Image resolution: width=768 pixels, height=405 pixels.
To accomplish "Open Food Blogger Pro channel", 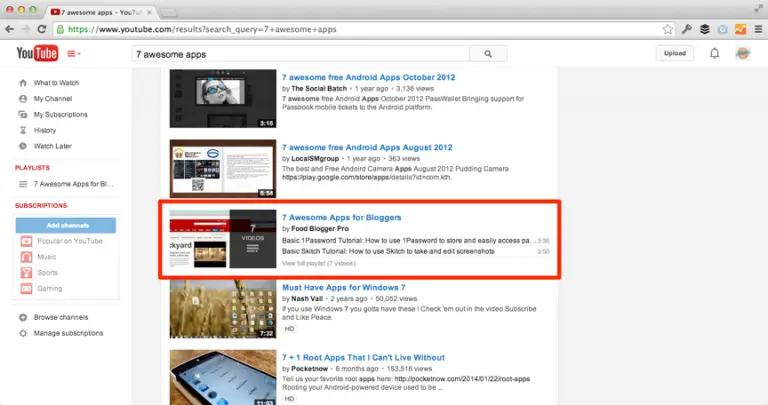I will point(320,229).
